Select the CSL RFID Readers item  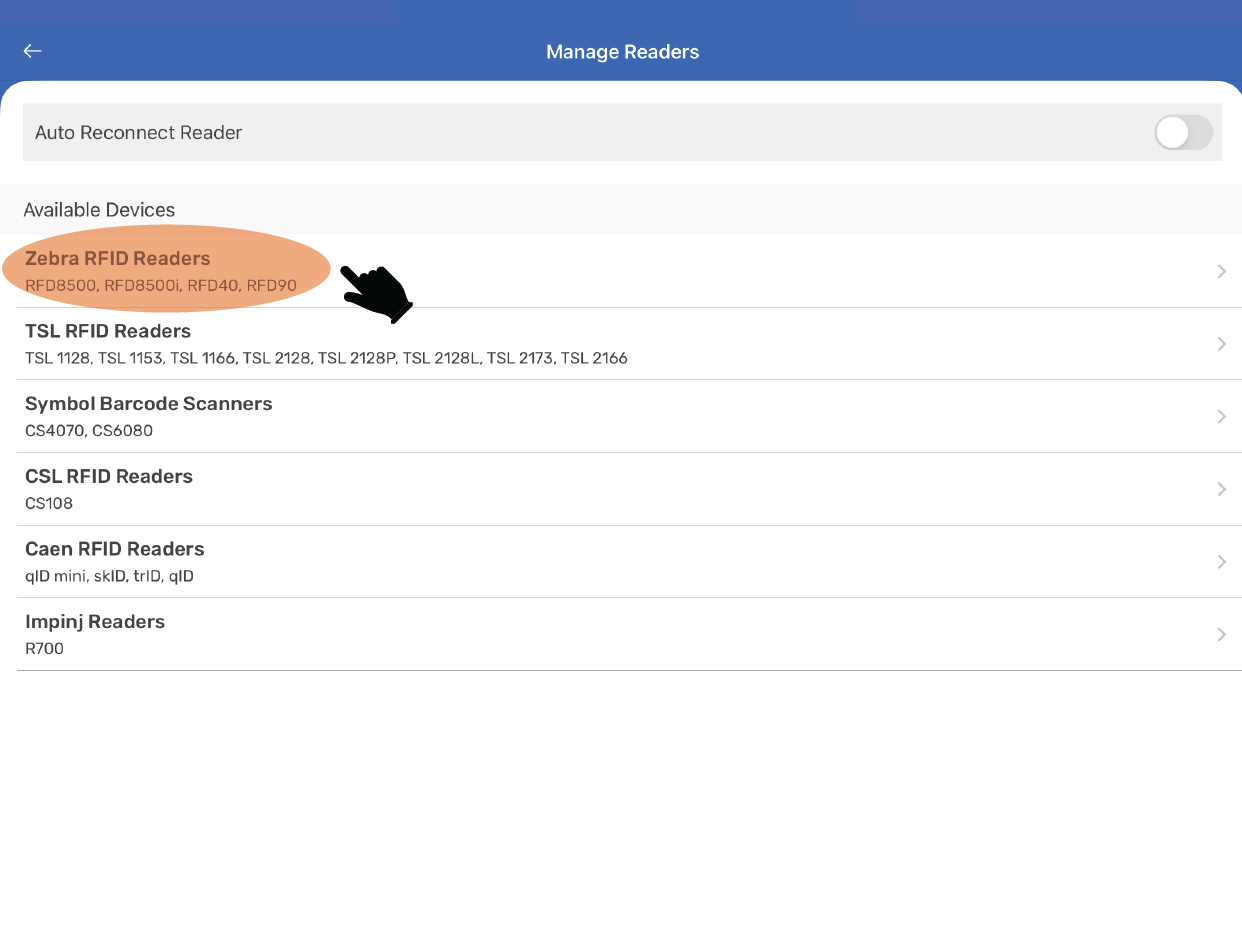click(109, 476)
